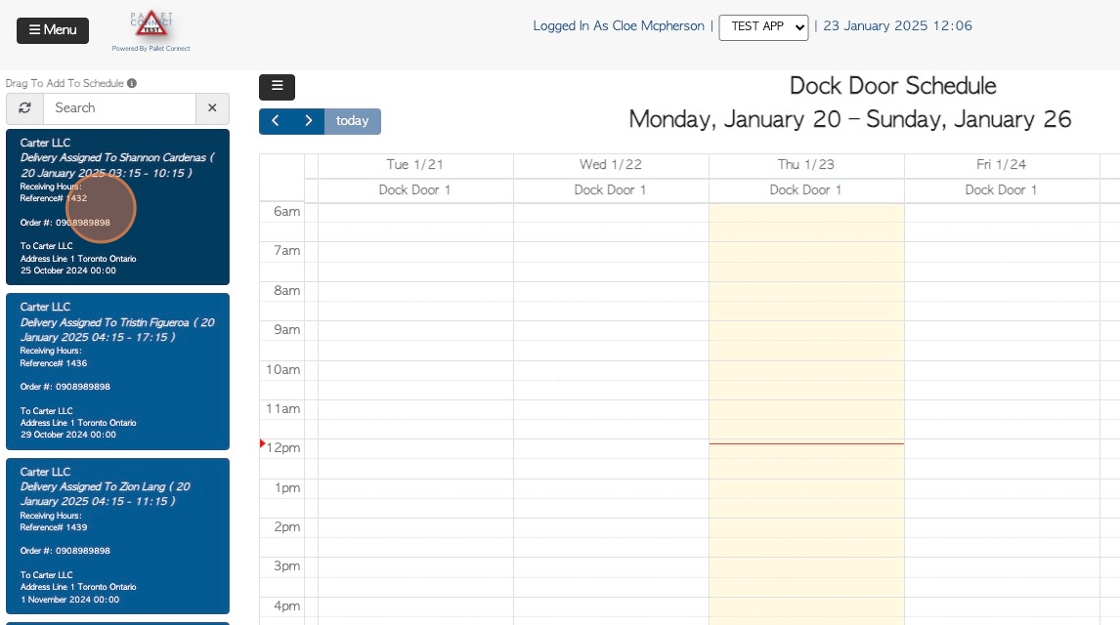Viewport: 1120px width, 625px height.
Task: Open the hamburger options above calendar
Action: pyautogui.click(x=277, y=86)
